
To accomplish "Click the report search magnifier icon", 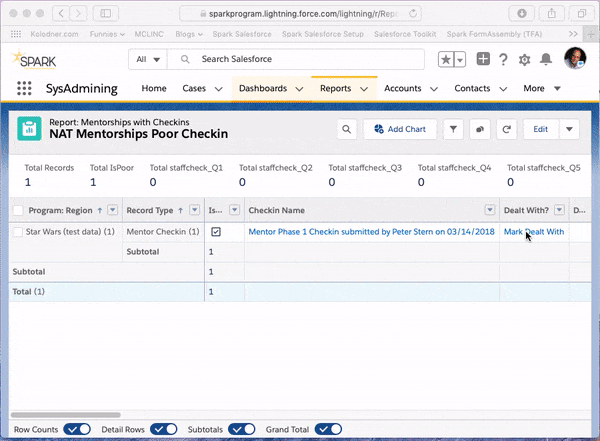I will 347,129.
